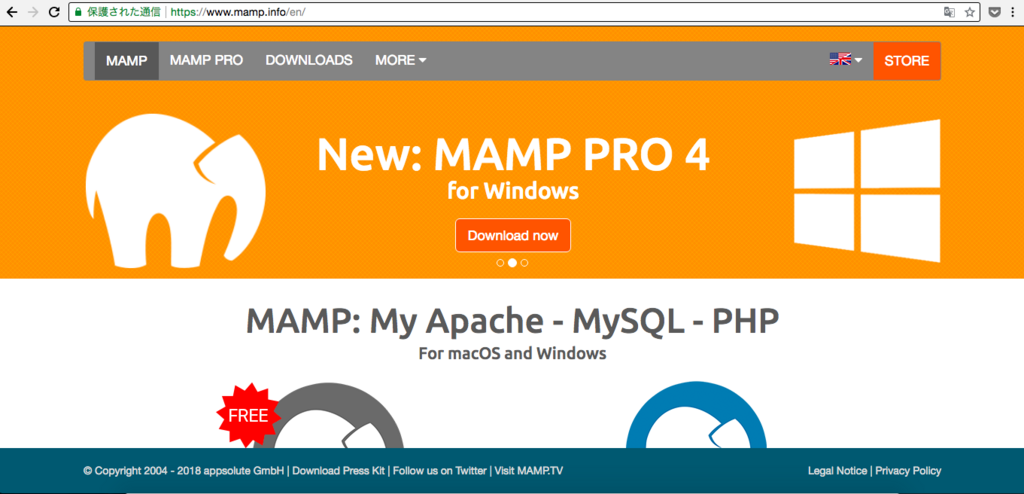Click 'MAMP: My Apache - MySQL - PHP' heading
This screenshot has width=1024, height=494.
click(x=513, y=321)
